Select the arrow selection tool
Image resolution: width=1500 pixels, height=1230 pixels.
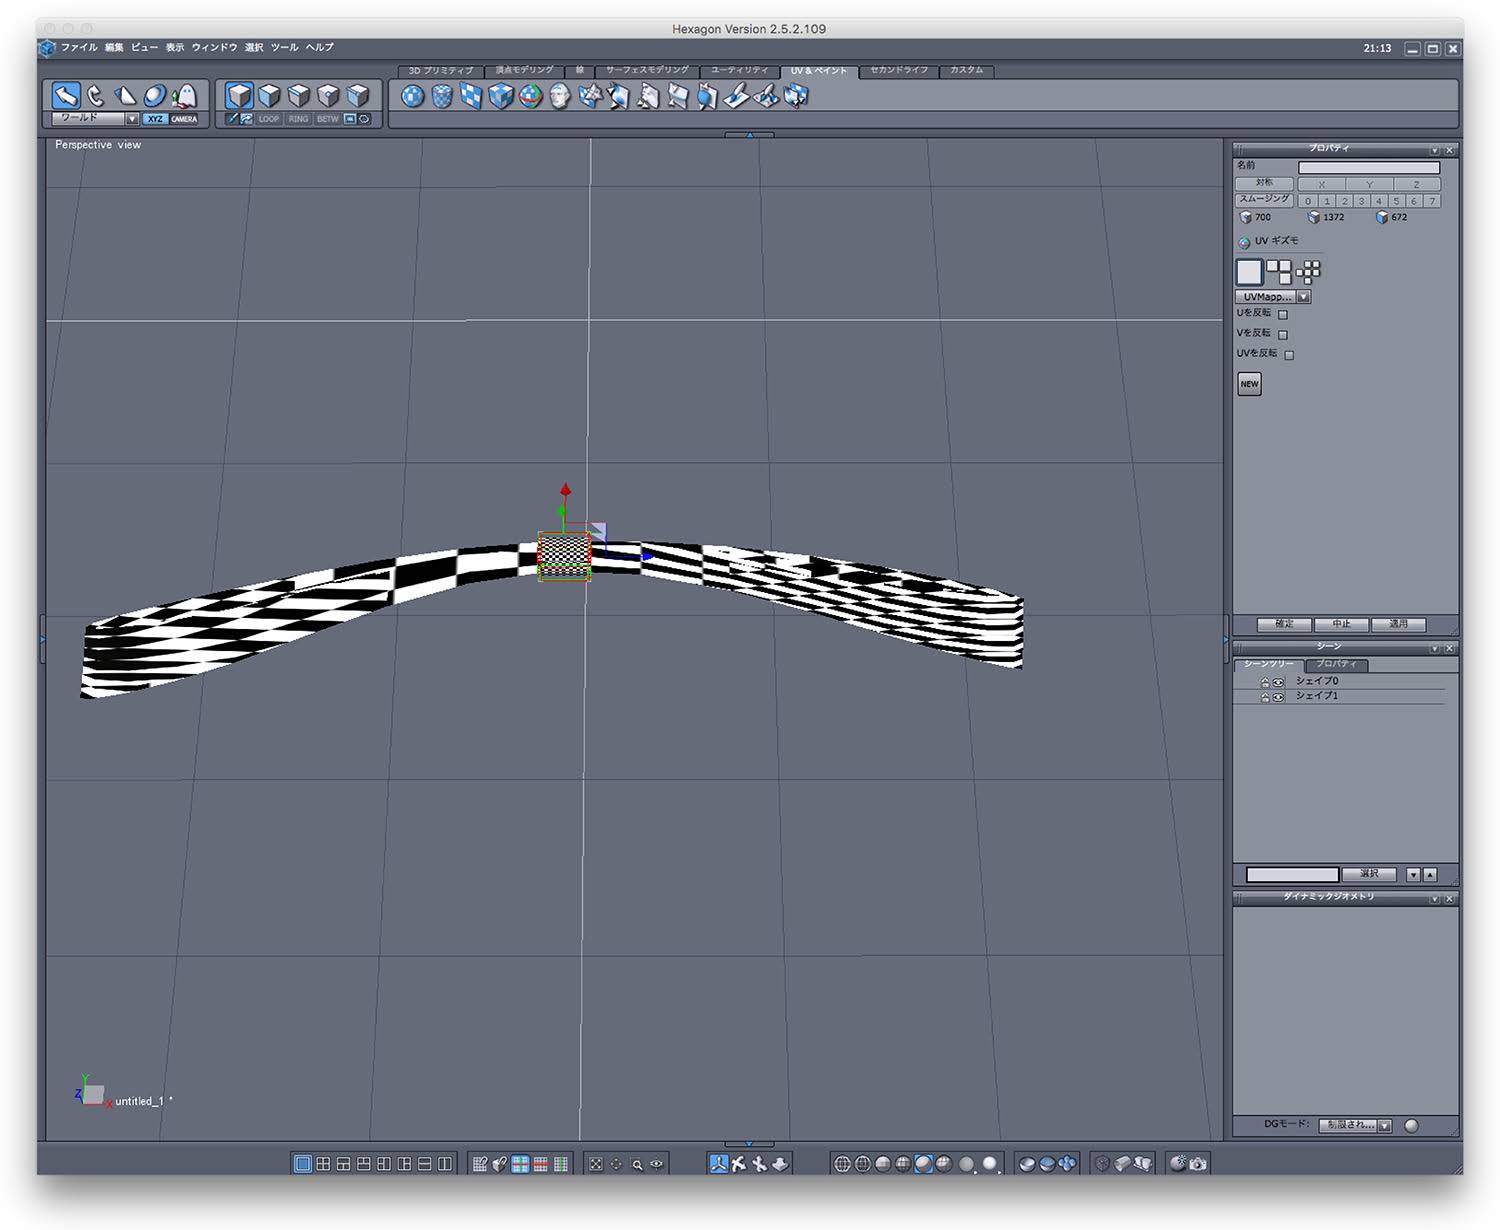click(66, 96)
